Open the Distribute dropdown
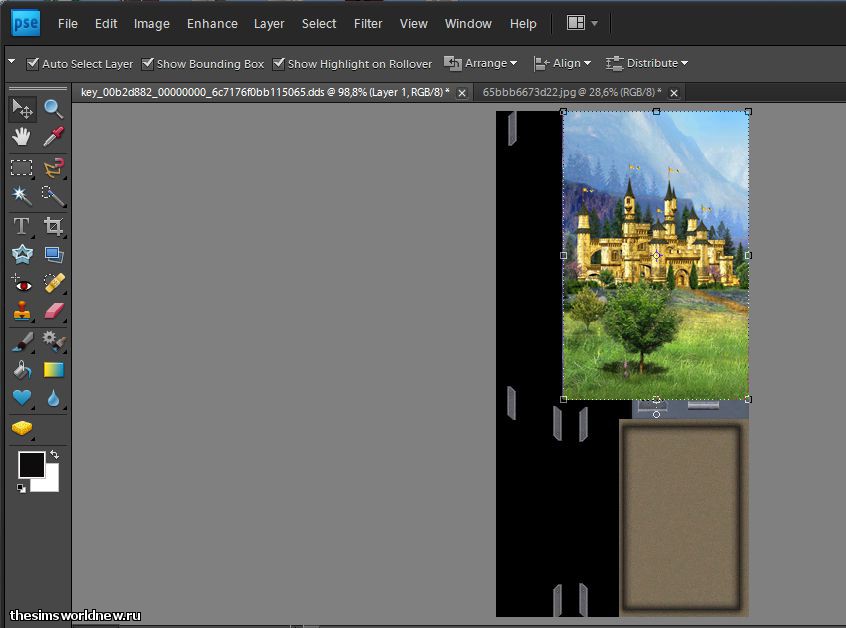The image size is (846, 628). 646,63
